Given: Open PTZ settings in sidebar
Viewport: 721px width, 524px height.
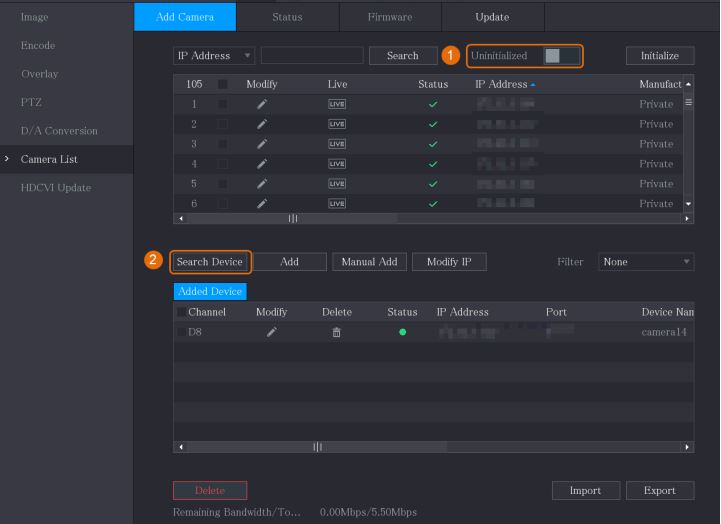Looking at the screenshot, I should coord(31,102).
